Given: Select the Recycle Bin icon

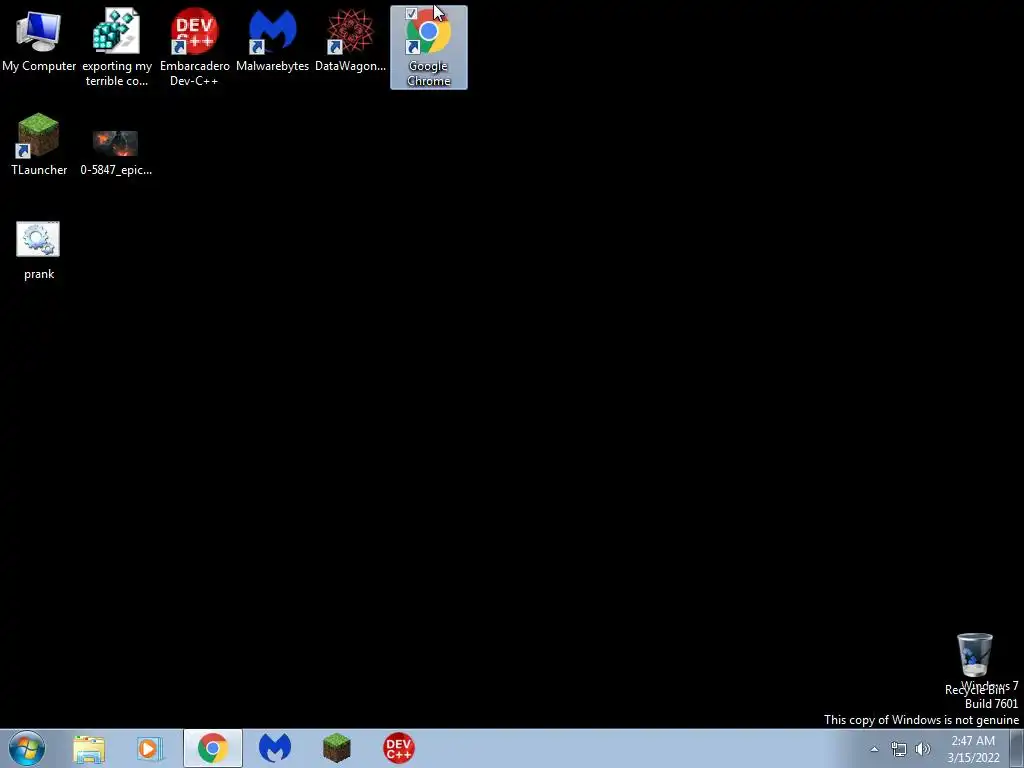Looking at the screenshot, I should 974,663.
